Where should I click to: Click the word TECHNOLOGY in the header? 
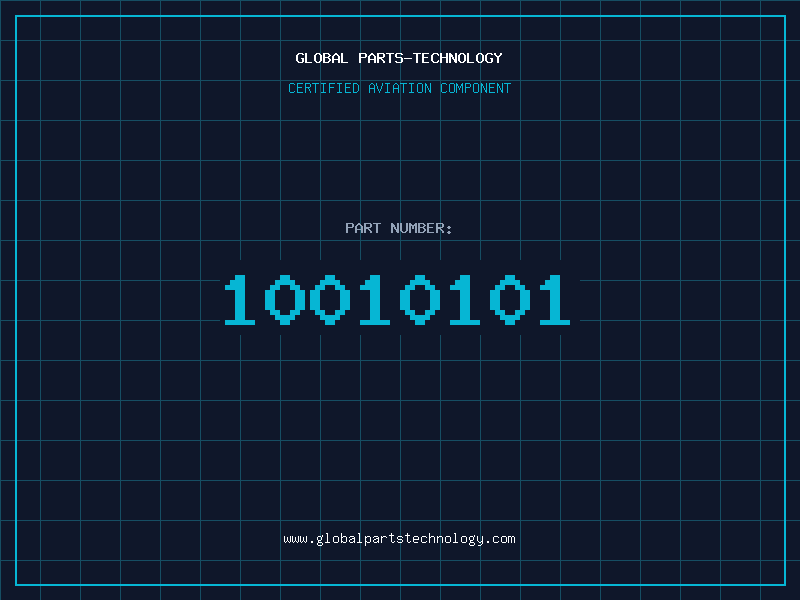458,58
